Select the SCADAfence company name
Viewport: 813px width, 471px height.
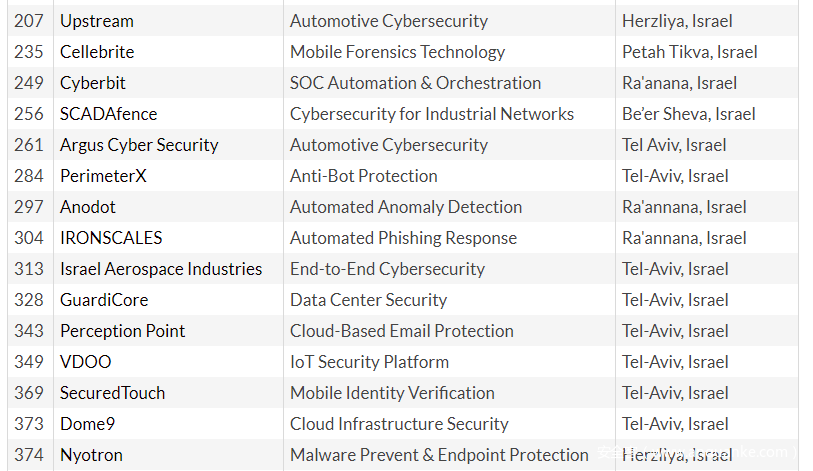108,114
